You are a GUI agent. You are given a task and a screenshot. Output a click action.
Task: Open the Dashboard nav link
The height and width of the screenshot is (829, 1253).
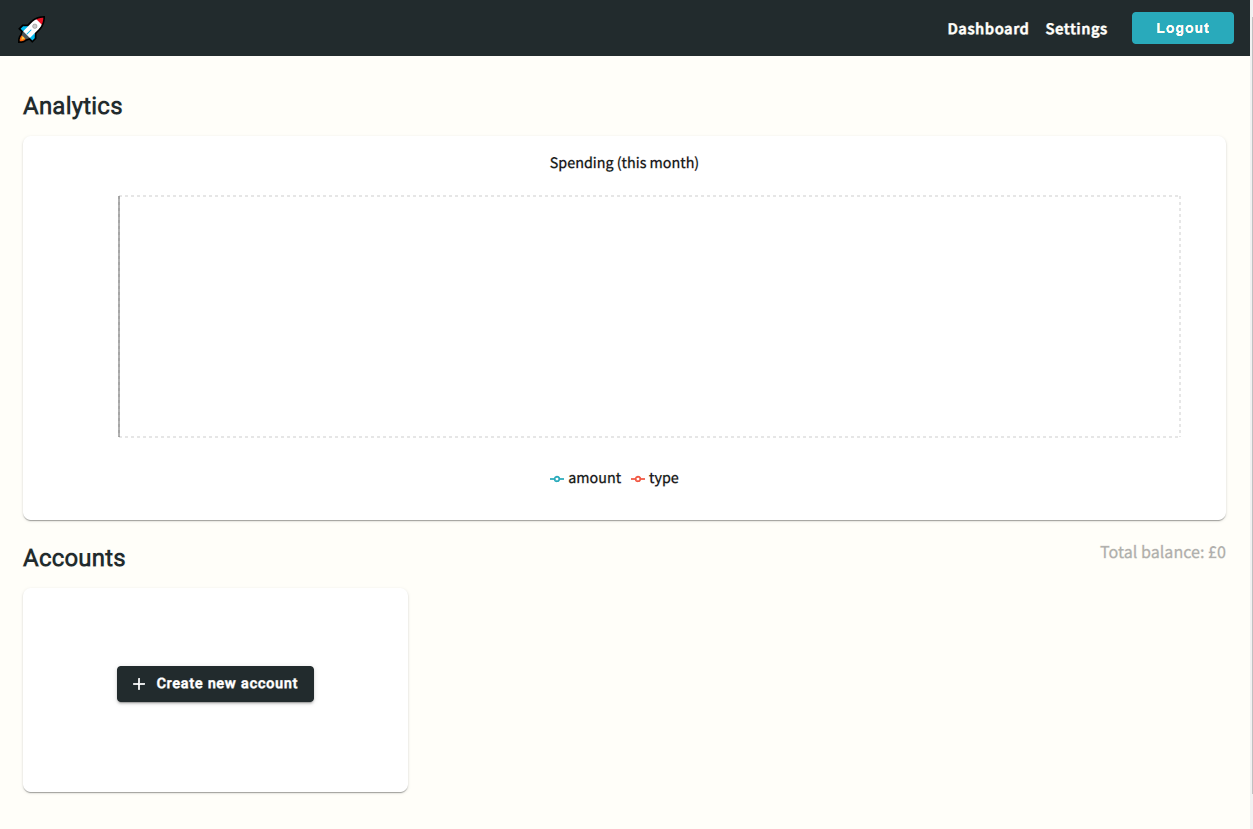tap(988, 29)
